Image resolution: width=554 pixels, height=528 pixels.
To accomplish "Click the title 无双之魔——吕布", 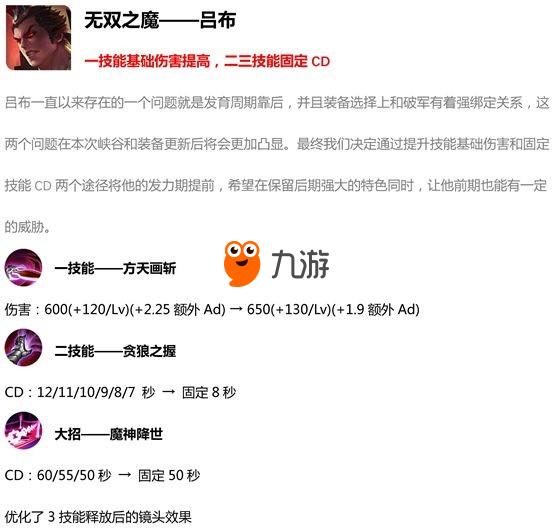I will pyautogui.click(x=160, y=20).
